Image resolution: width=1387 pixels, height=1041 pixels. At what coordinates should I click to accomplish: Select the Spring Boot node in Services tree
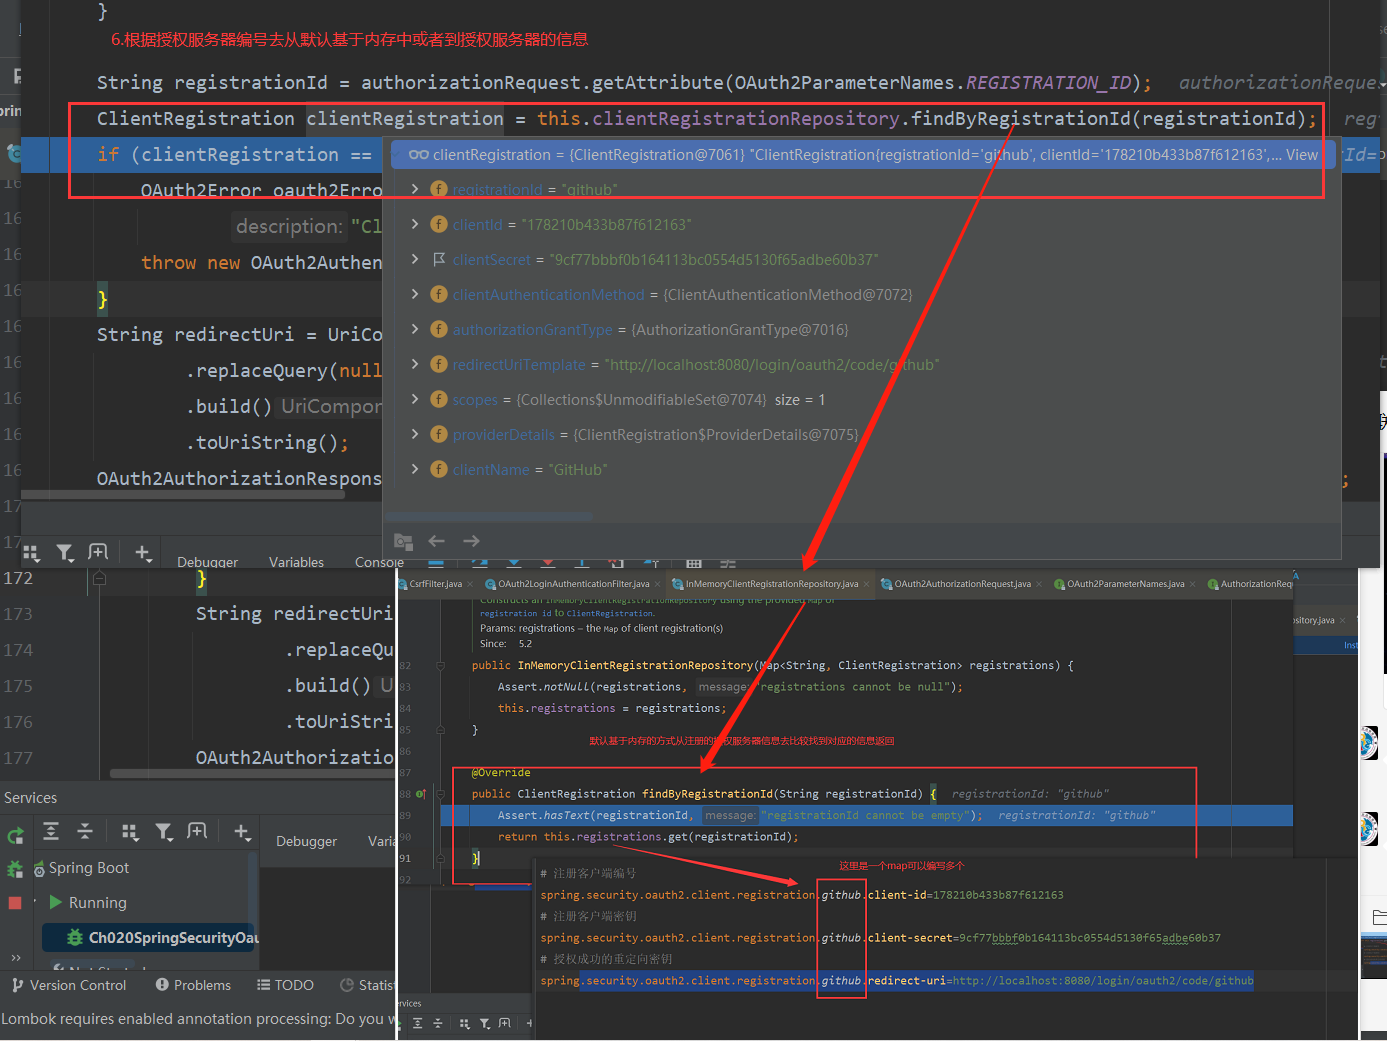[x=89, y=868]
